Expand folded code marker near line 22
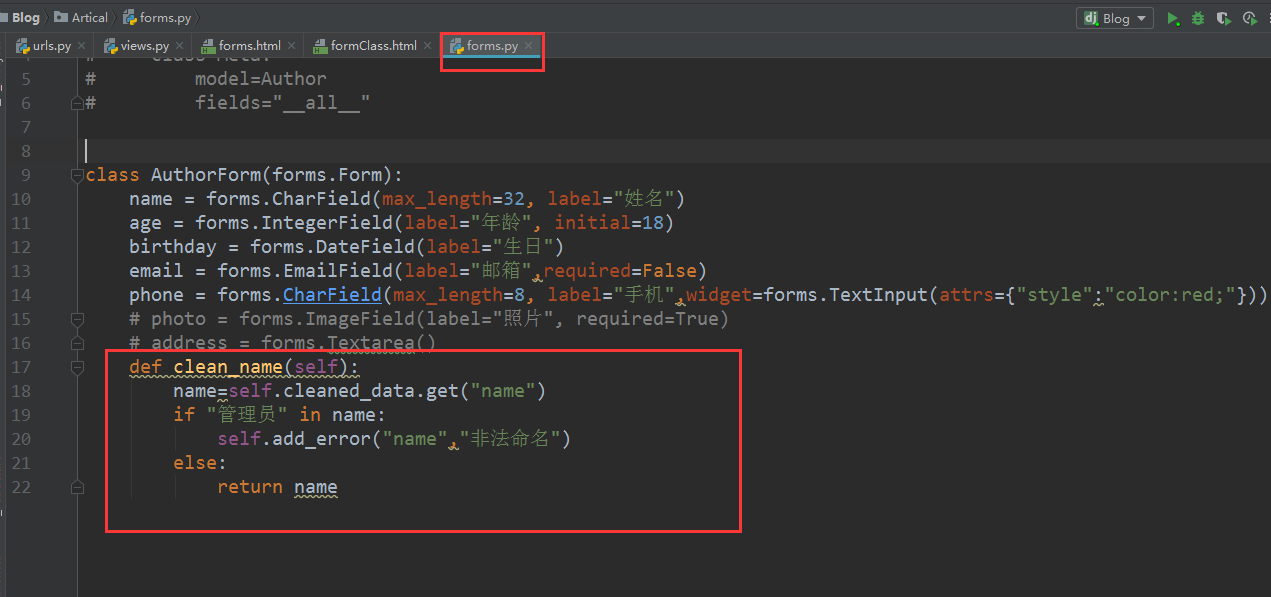The height and width of the screenshot is (597, 1271). (78, 487)
